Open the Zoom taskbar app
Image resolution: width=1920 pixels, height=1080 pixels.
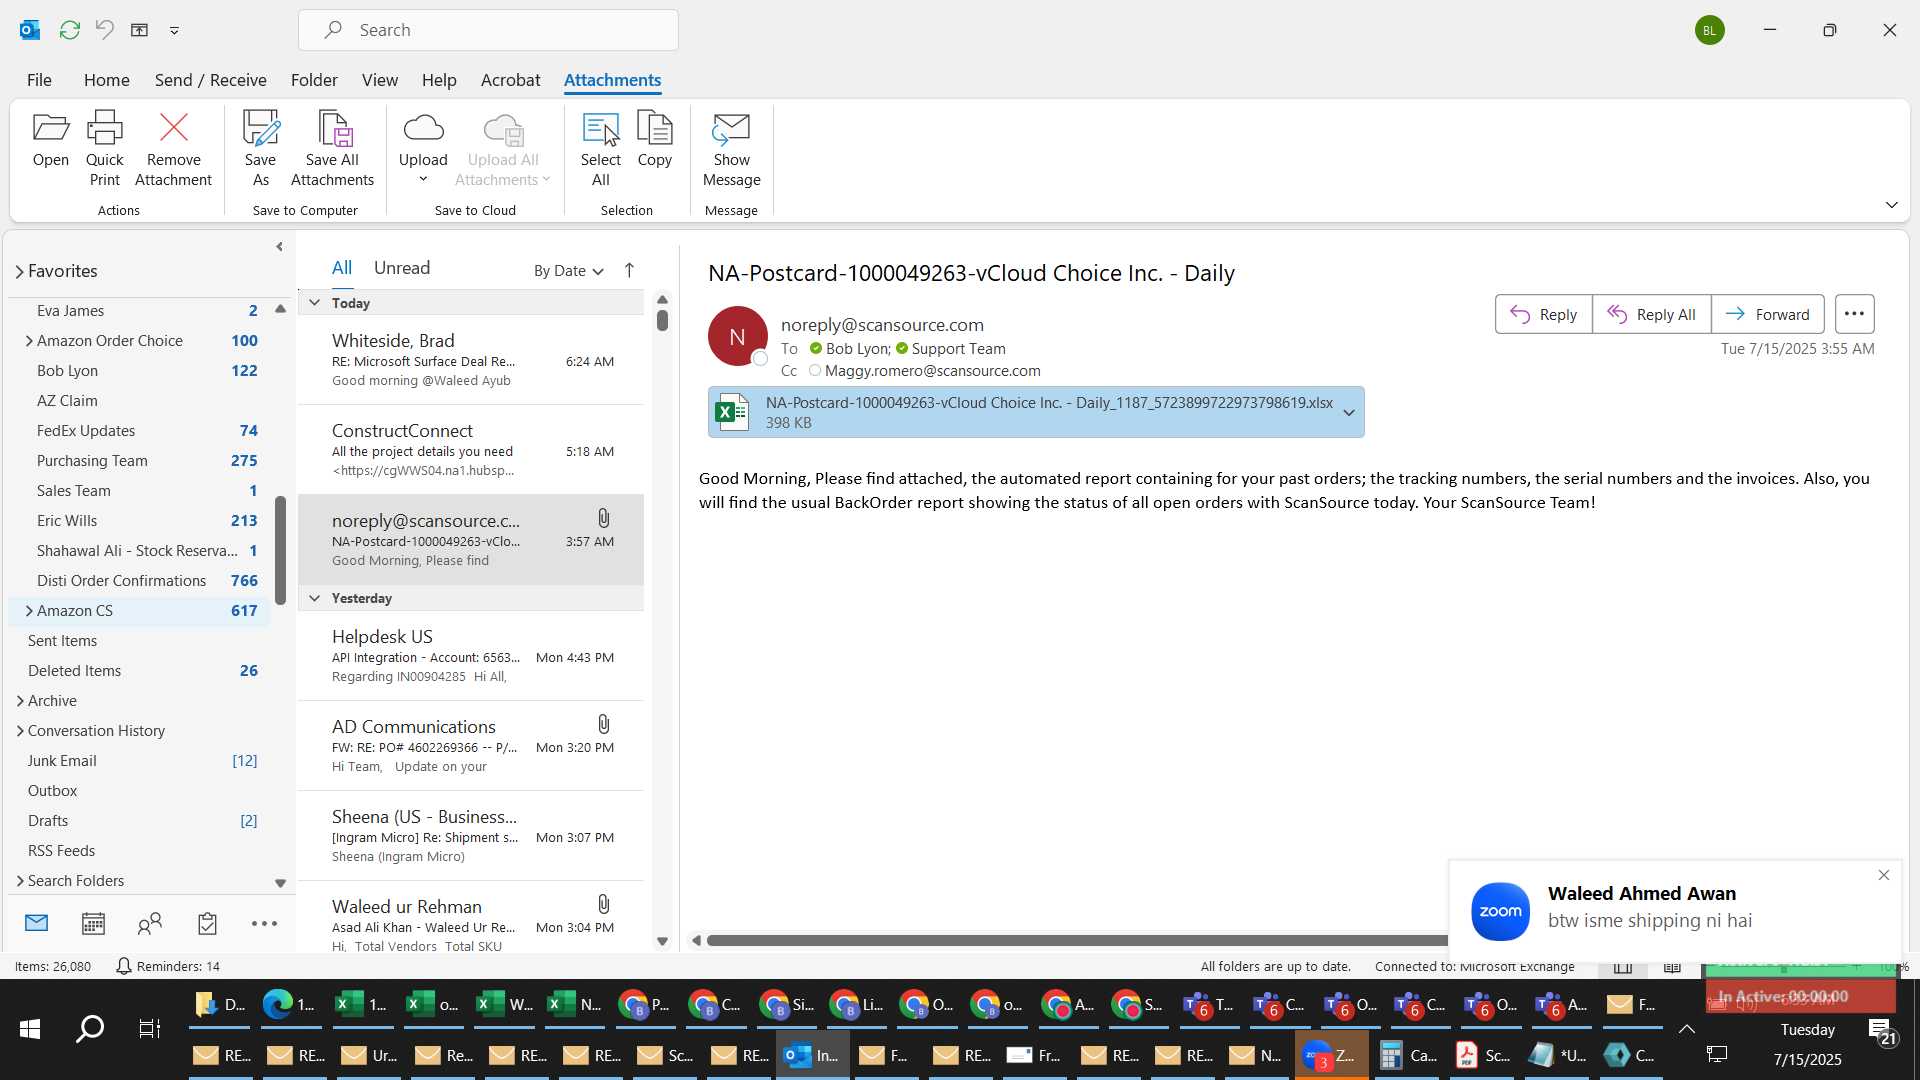point(1331,1055)
